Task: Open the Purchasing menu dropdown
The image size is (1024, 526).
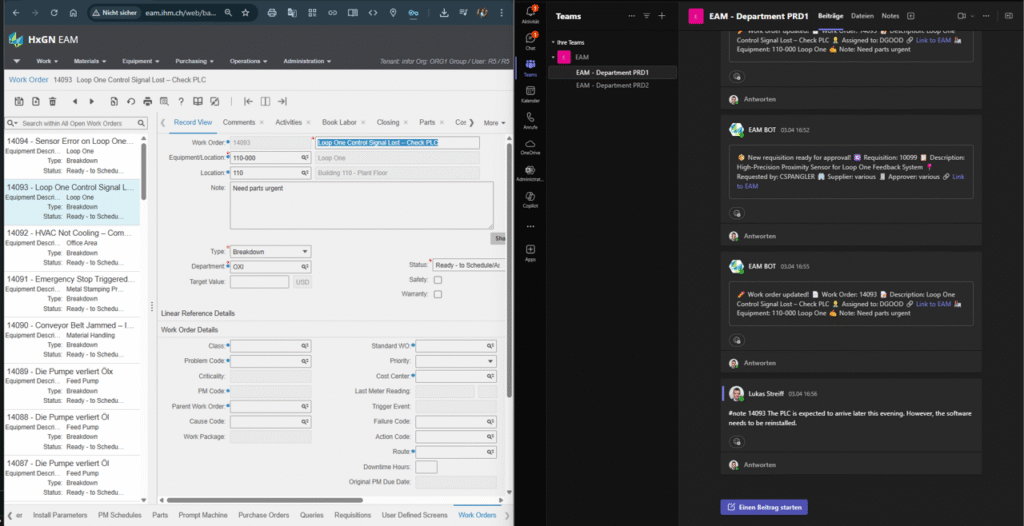Action: (x=195, y=61)
